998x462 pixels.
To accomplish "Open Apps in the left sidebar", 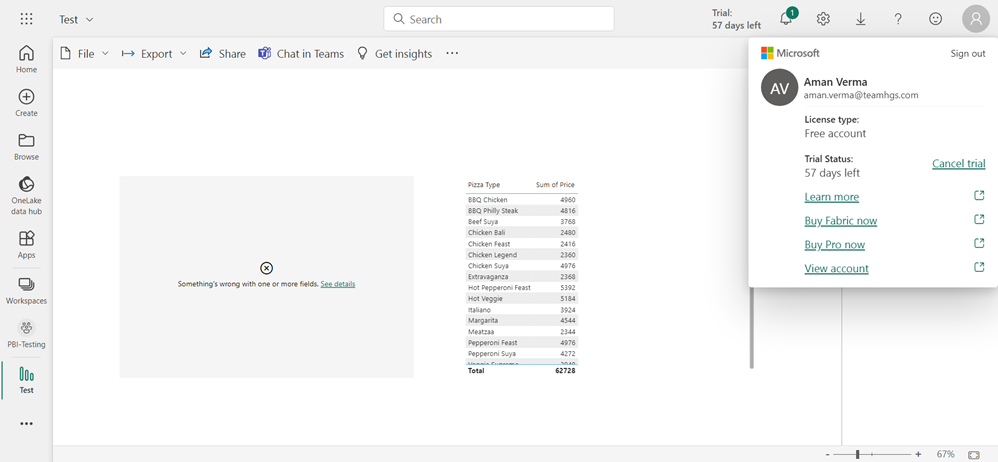I will point(26,245).
